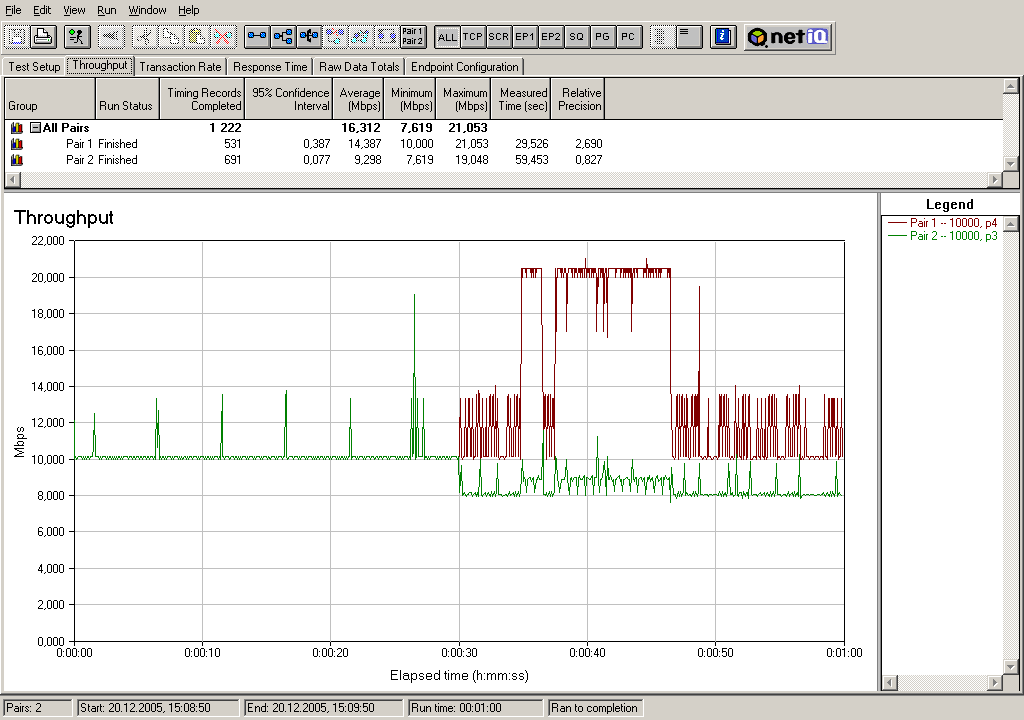Viewport: 1024px width, 720px height.
Task: Toggle the ALL filter button
Action: [x=447, y=37]
